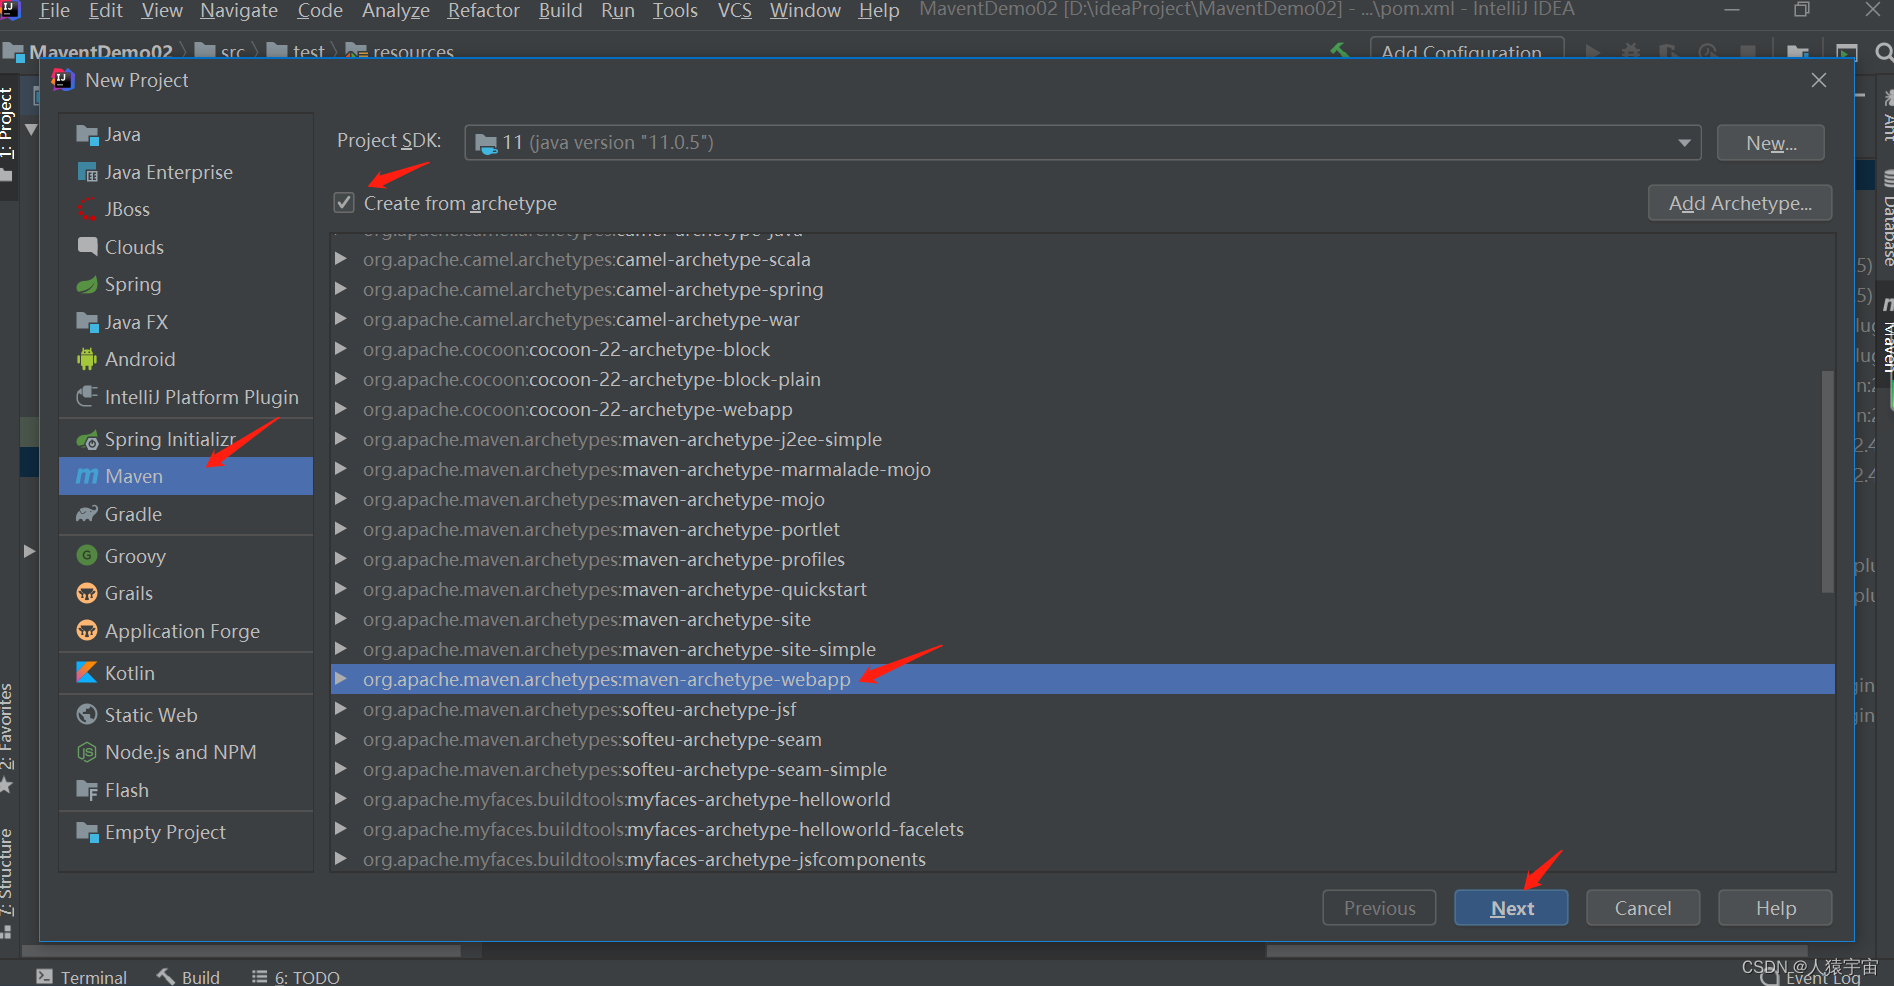
Task: Select Java Enterprise icon in list
Action: click(x=87, y=172)
